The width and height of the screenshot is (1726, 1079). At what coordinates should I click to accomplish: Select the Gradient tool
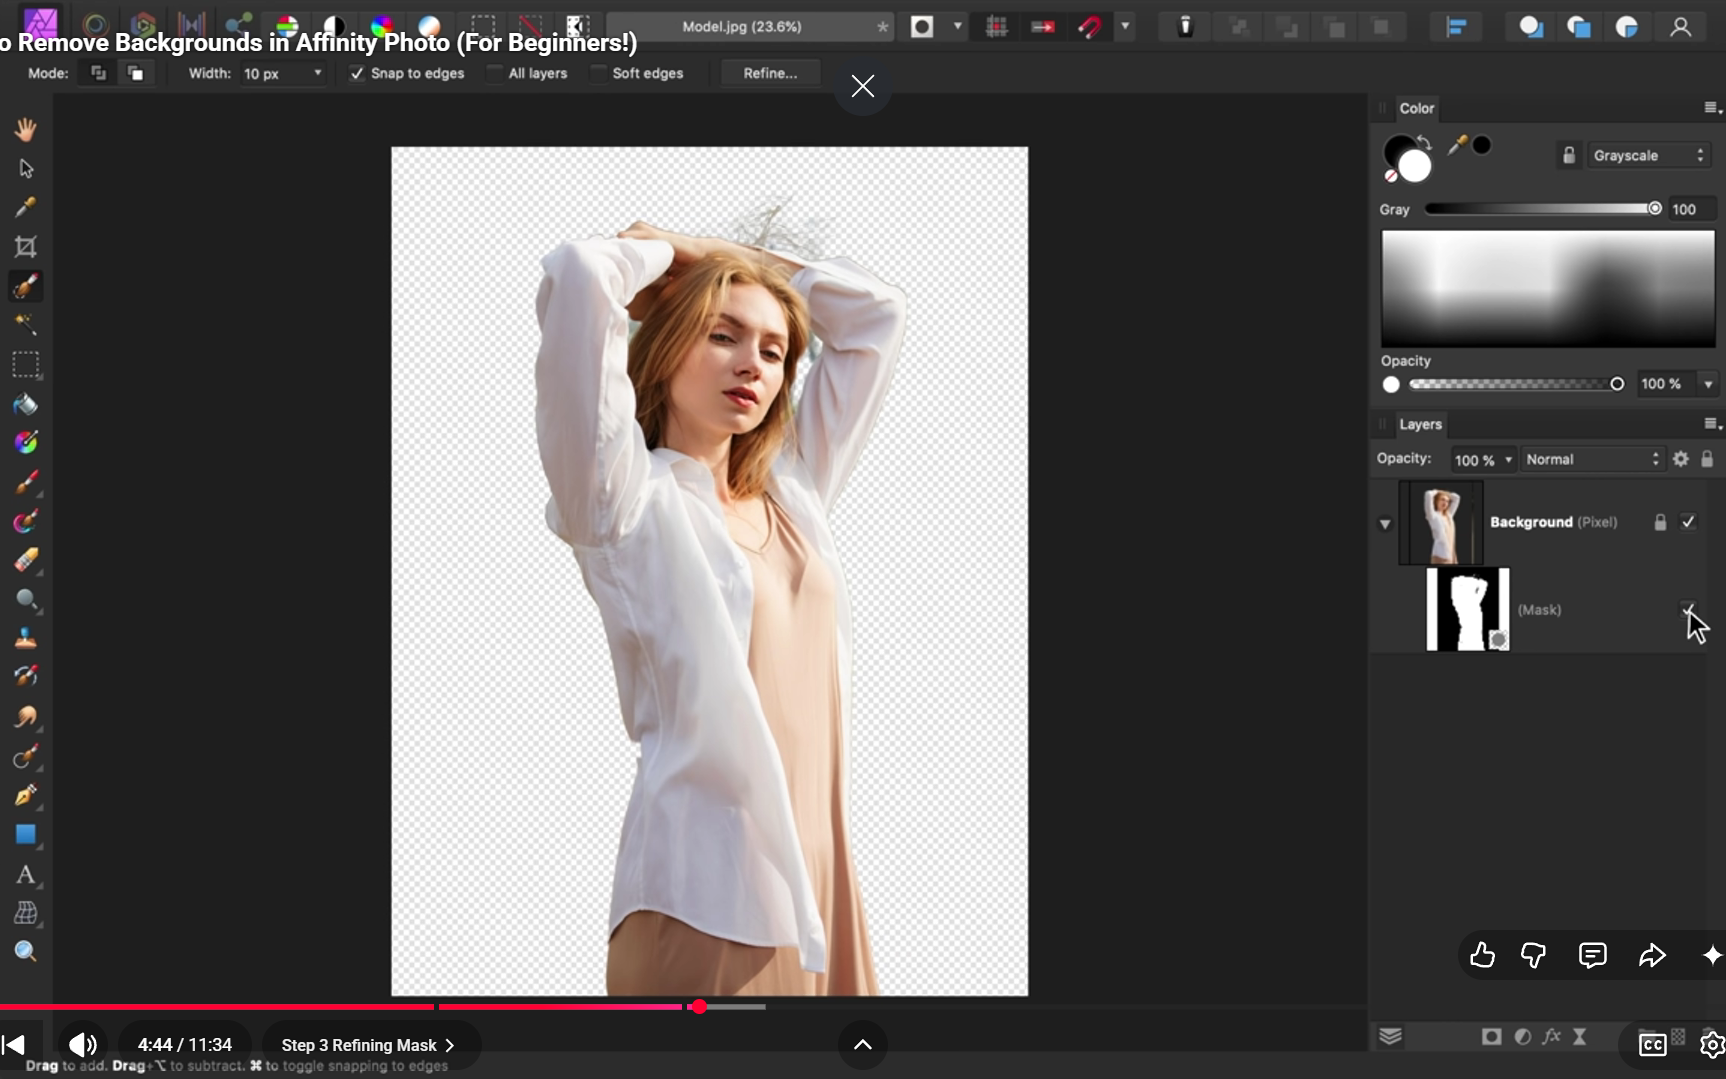26,443
